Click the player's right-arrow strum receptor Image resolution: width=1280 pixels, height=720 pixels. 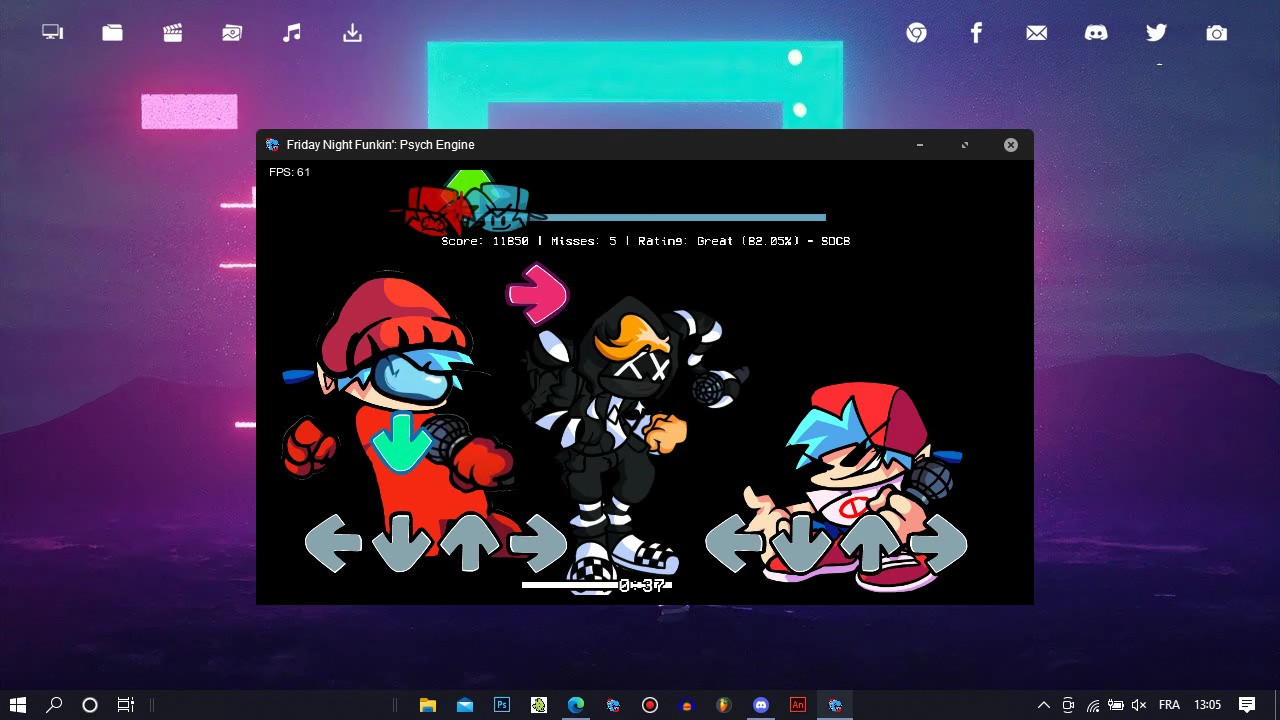(x=940, y=543)
